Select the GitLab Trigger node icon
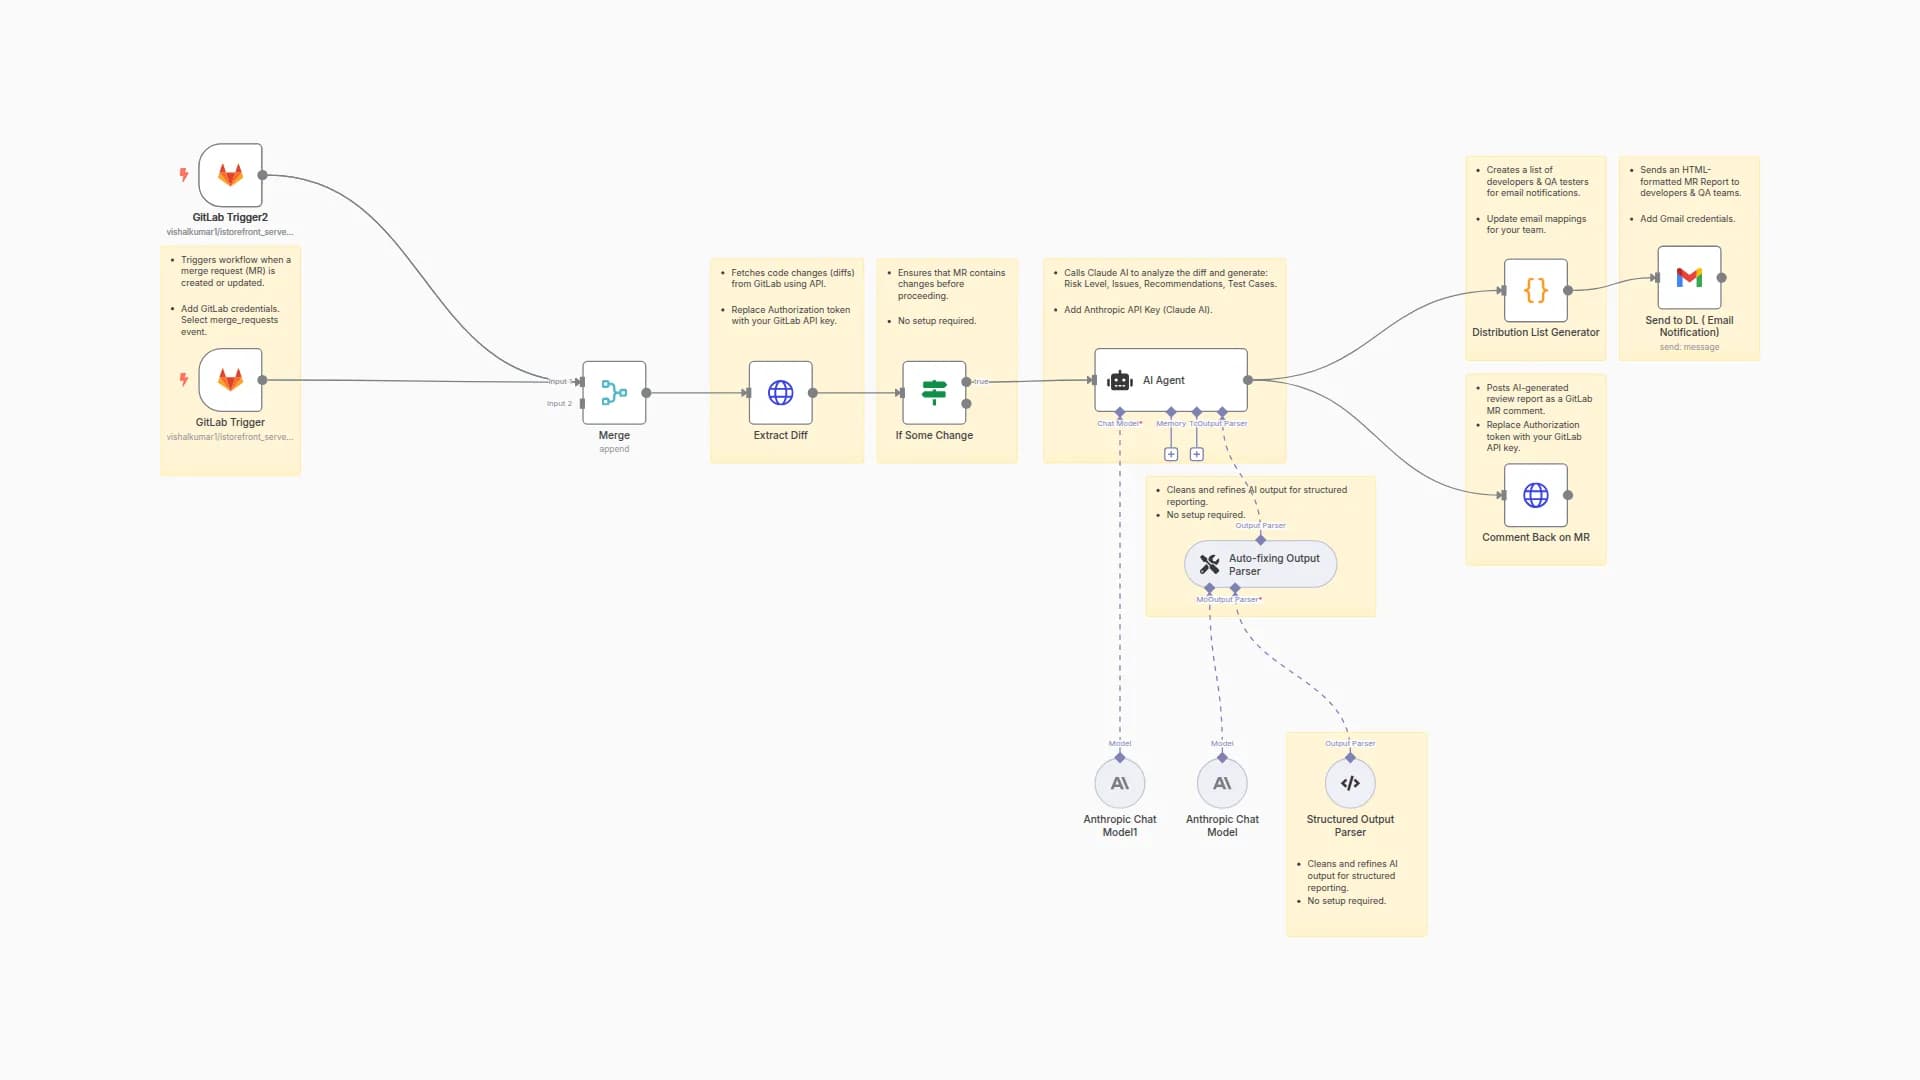Image resolution: width=1920 pixels, height=1080 pixels. coord(230,380)
